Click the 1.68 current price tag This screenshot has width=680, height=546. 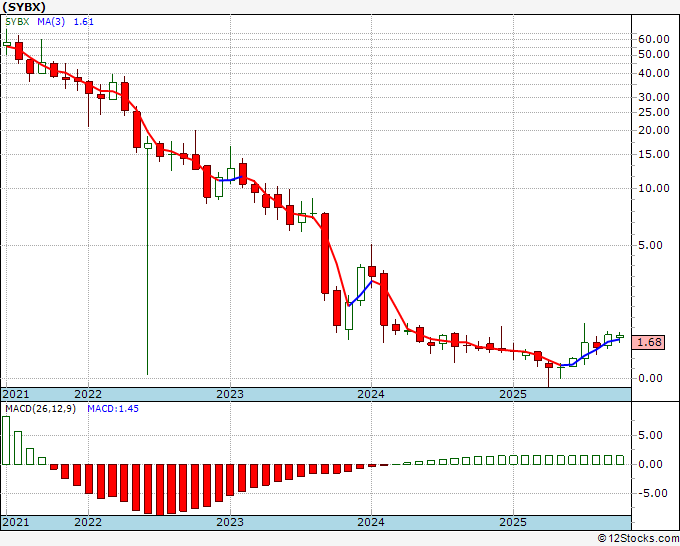[x=649, y=342]
